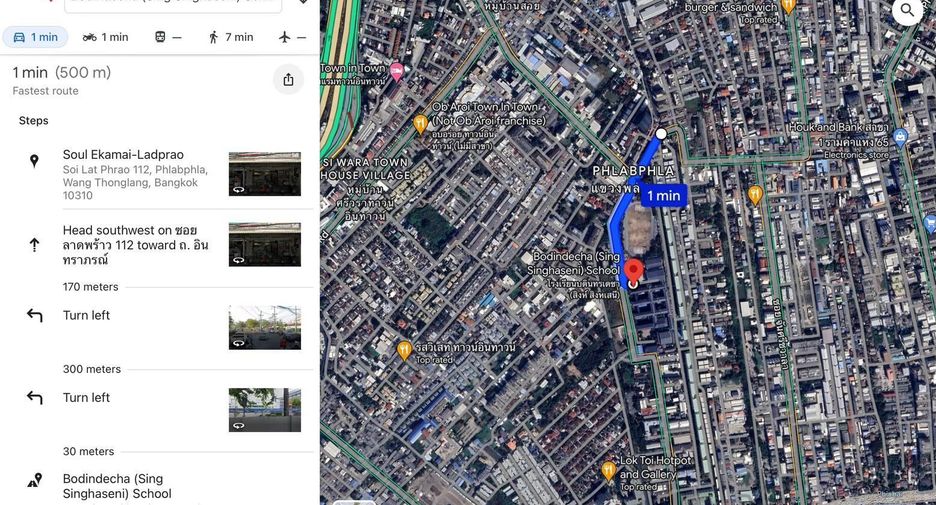The image size is (936, 505).
Task: Click the Bodindecha School destination step
Action: (158, 486)
